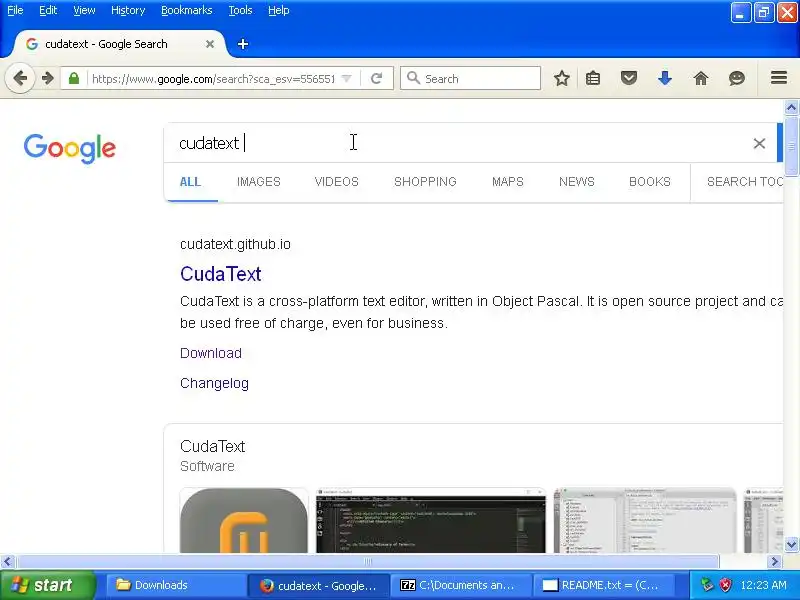Open the downloads arrow panel
Screen dimensions: 800x600
[665, 79]
